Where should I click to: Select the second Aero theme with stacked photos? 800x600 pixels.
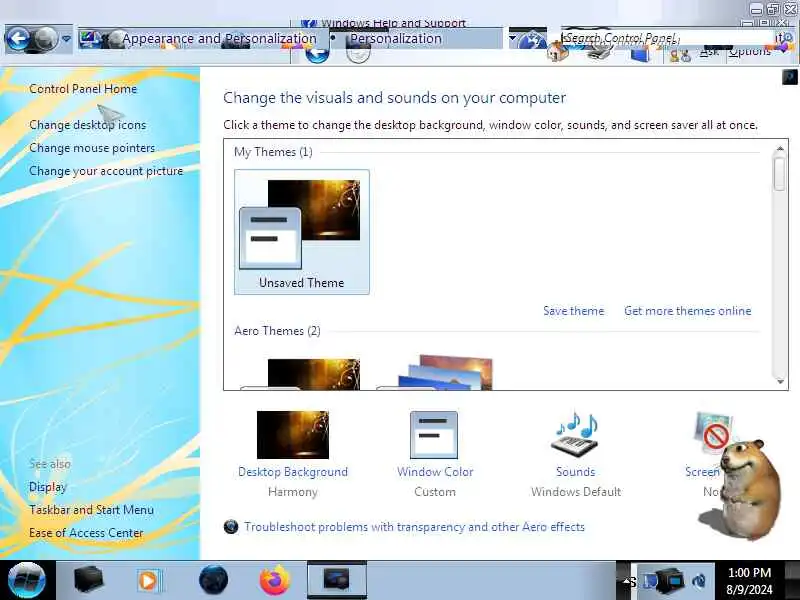click(x=436, y=372)
